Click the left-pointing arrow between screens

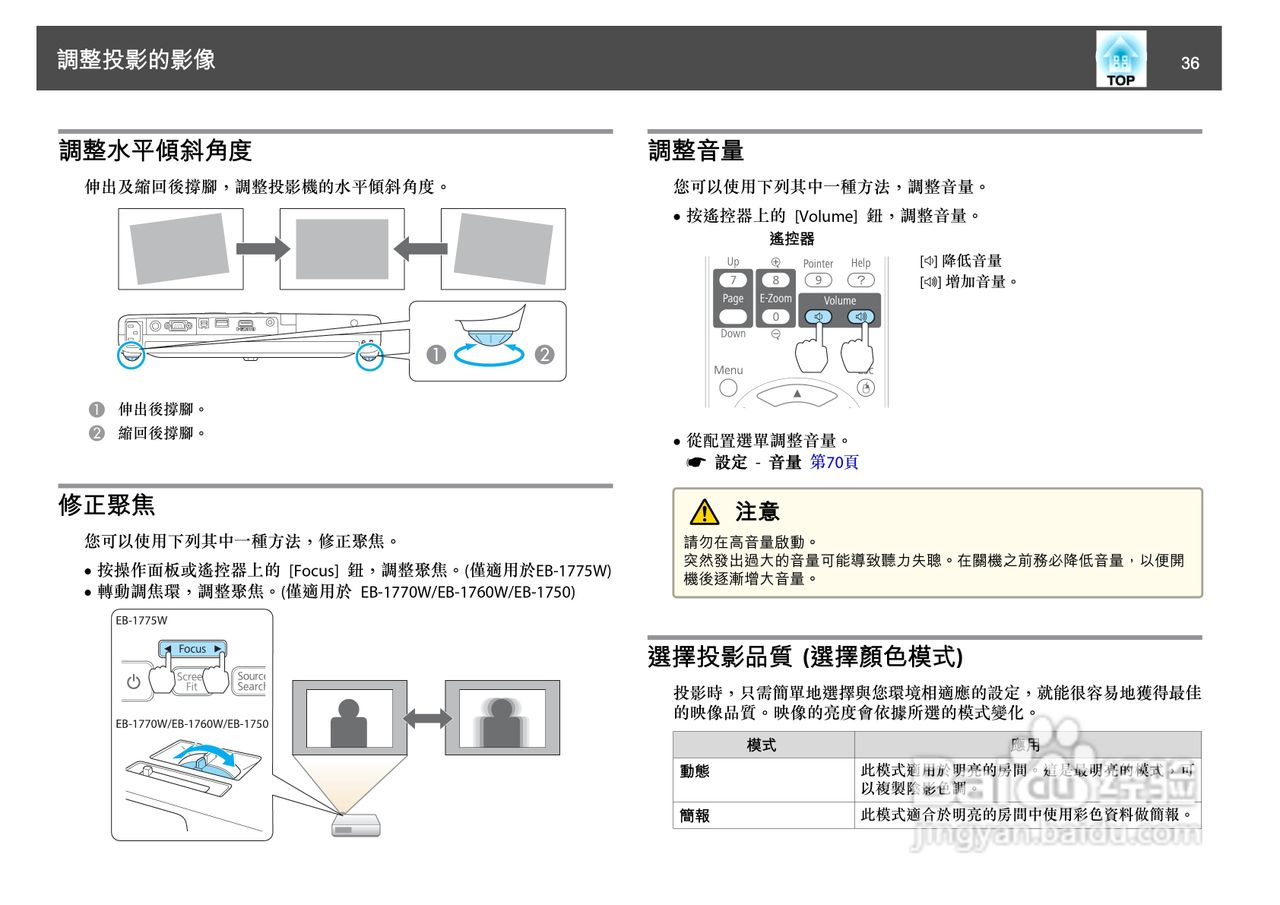pyautogui.click(x=422, y=249)
